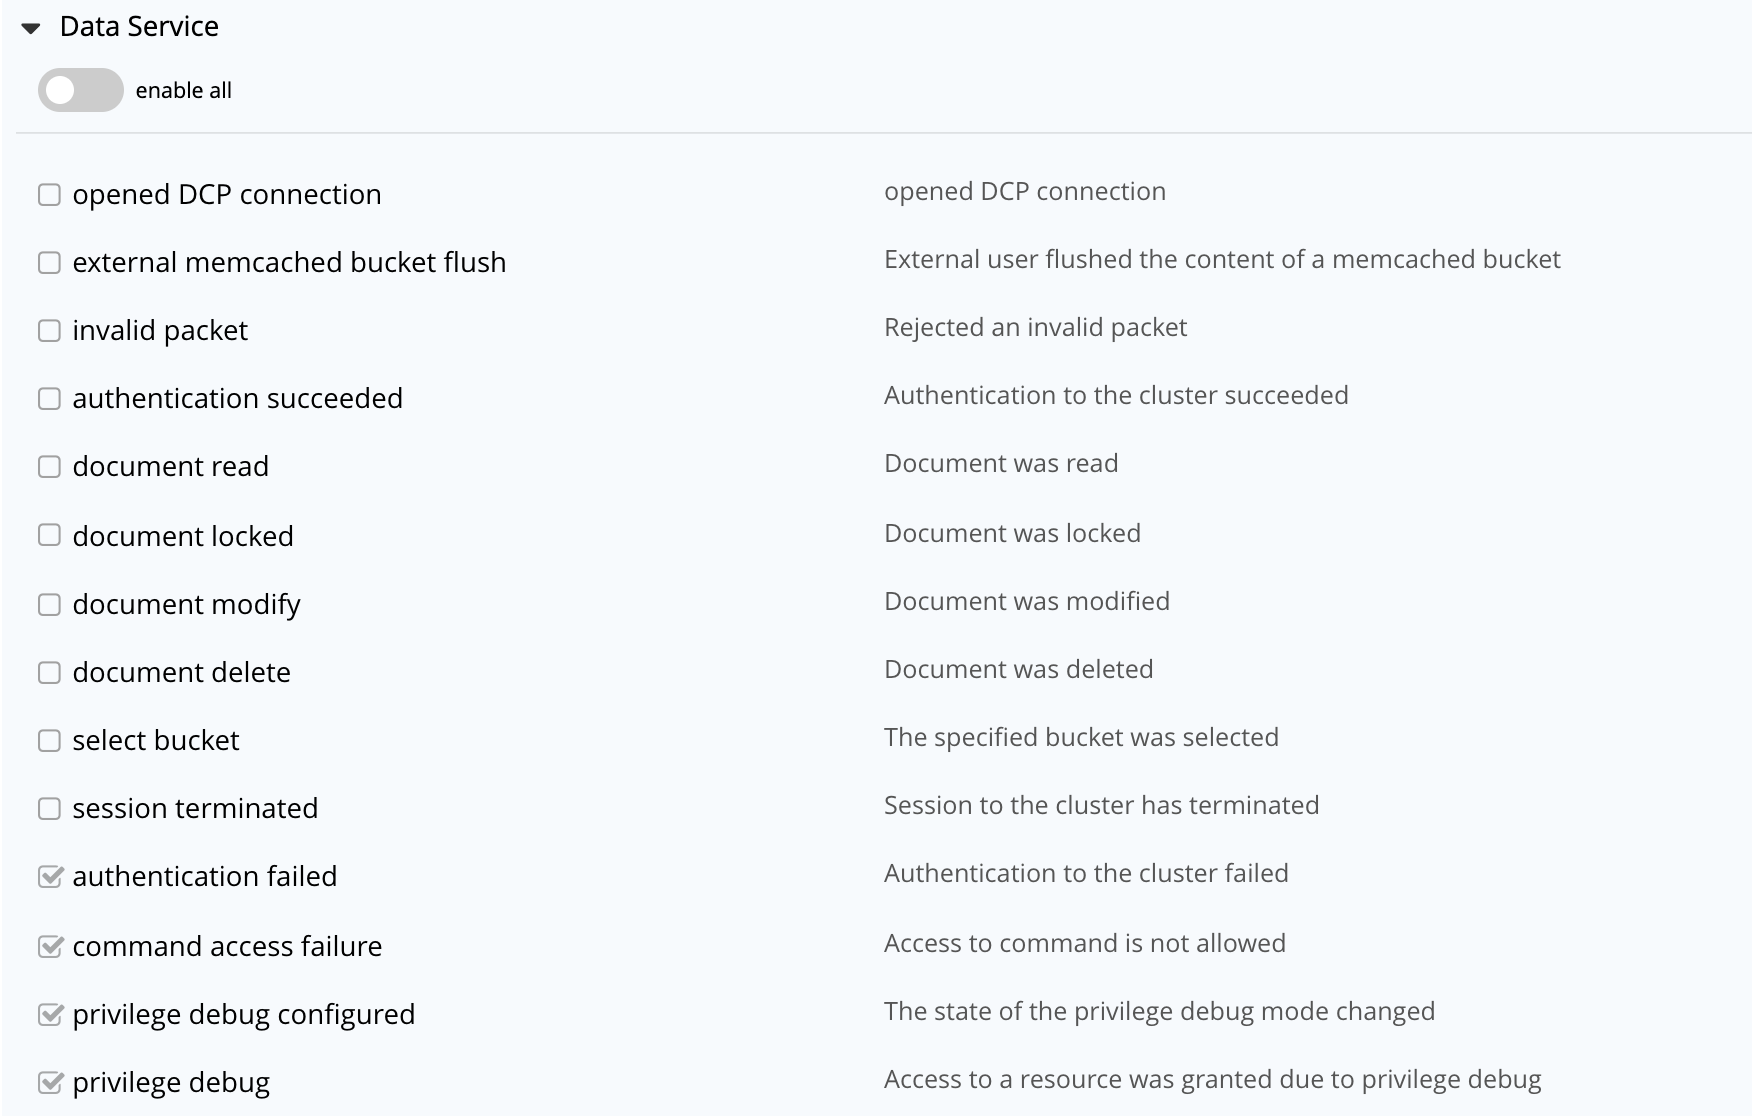Uncheck privilege debug configured
Viewport: 1752px width, 1116px height.
point(49,1014)
